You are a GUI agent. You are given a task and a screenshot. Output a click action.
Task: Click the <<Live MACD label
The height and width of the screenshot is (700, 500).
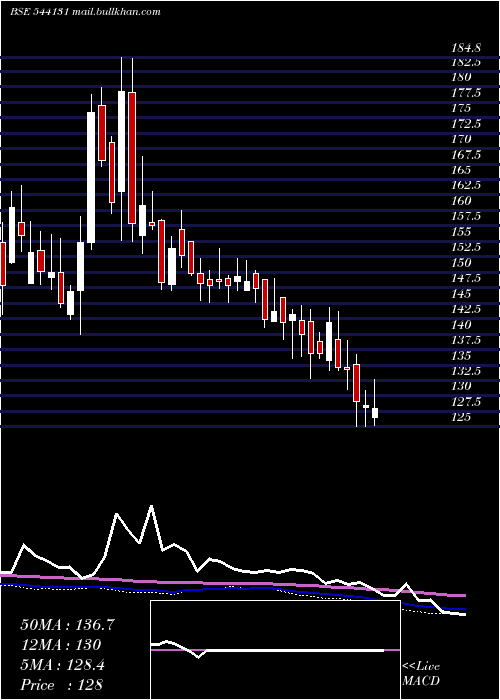pyautogui.click(x=421, y=674)
